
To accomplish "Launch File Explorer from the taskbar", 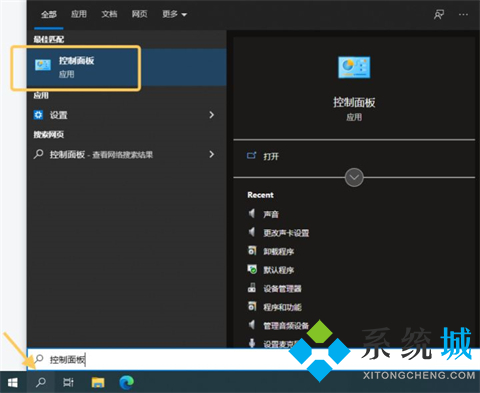I will coord(98,382).
